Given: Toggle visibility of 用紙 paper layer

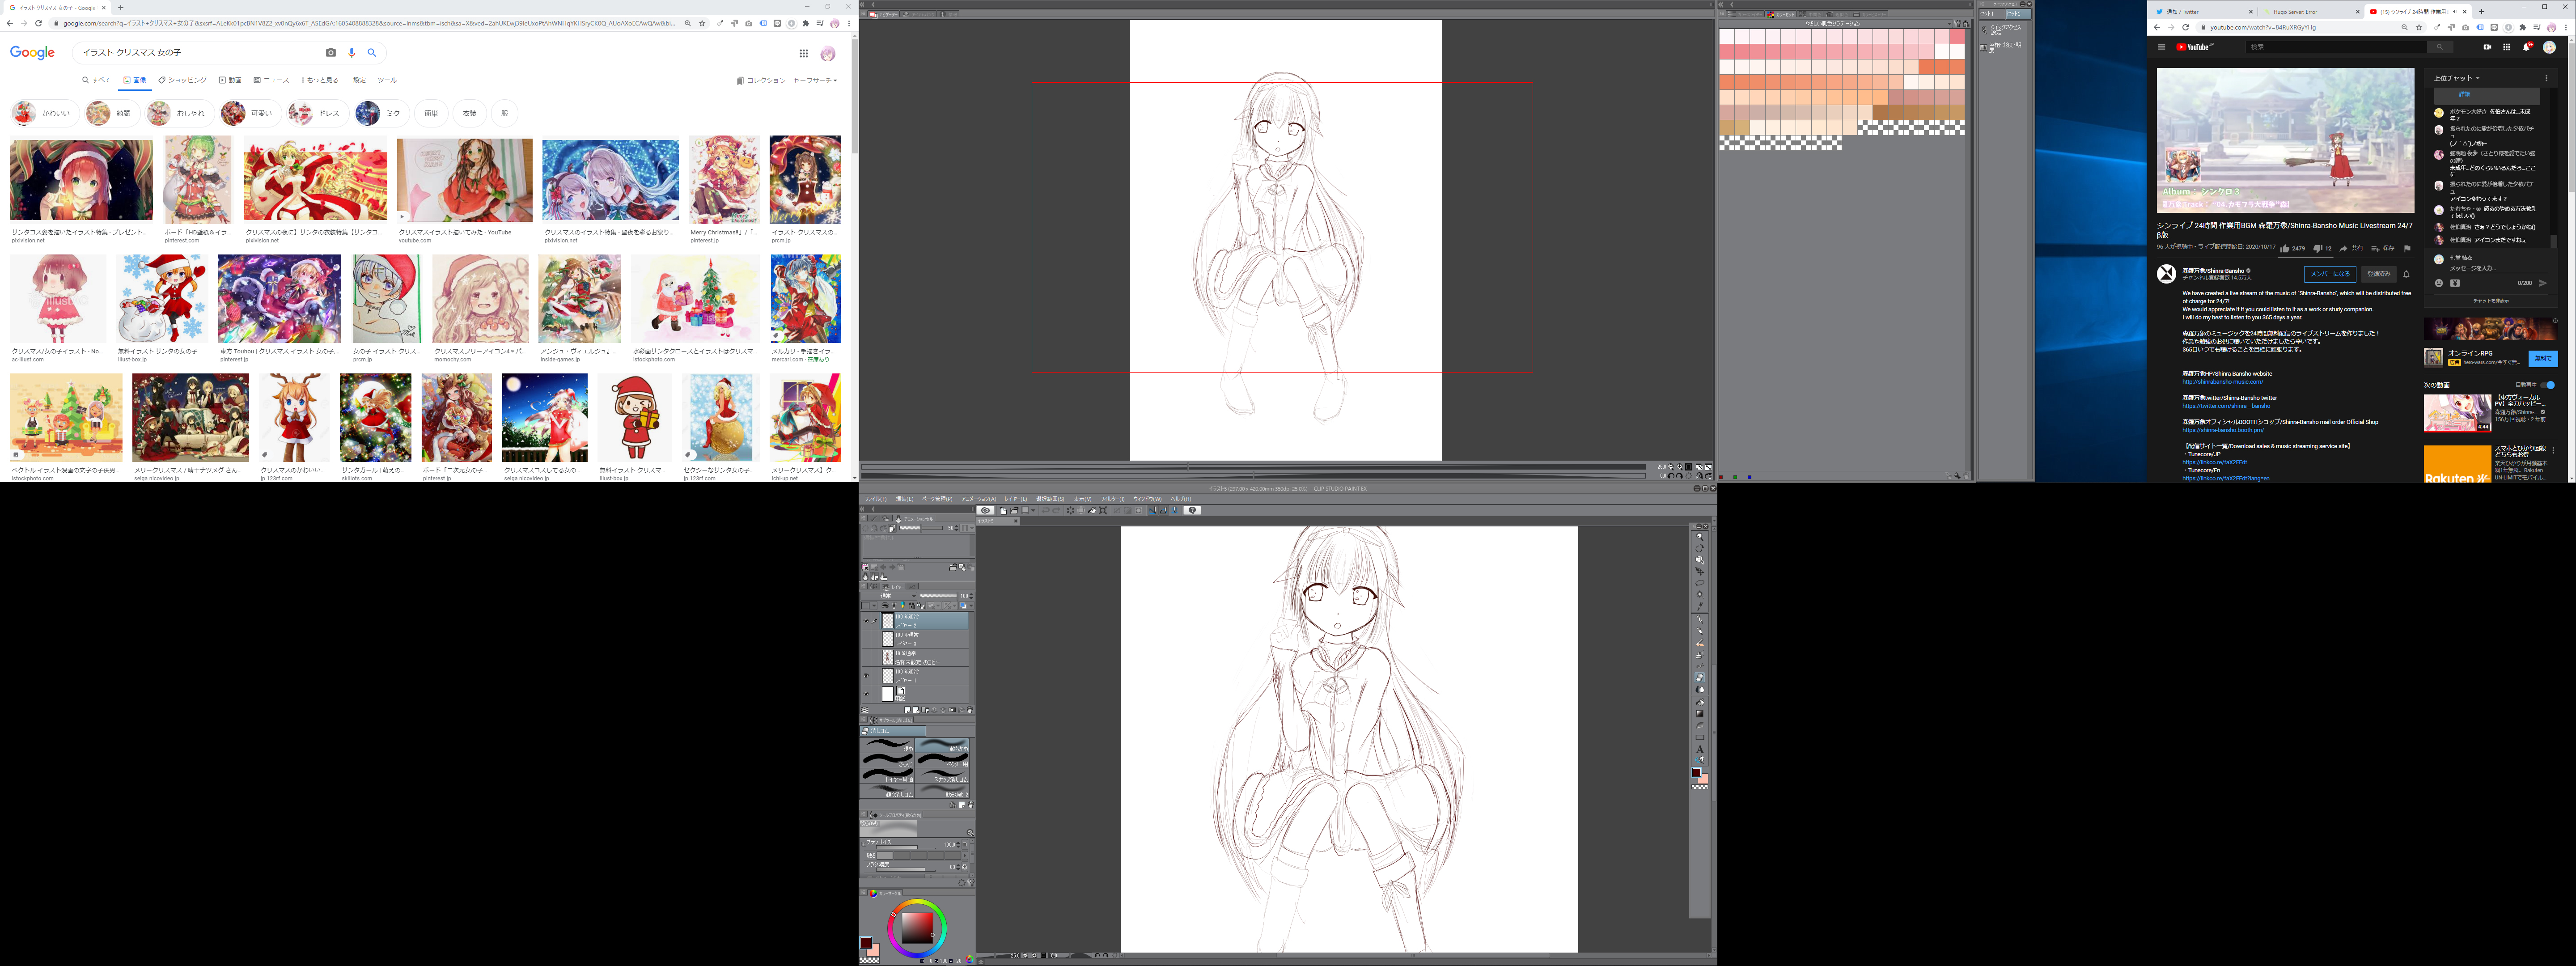Looking at the screenshot, I should [866, 694].
